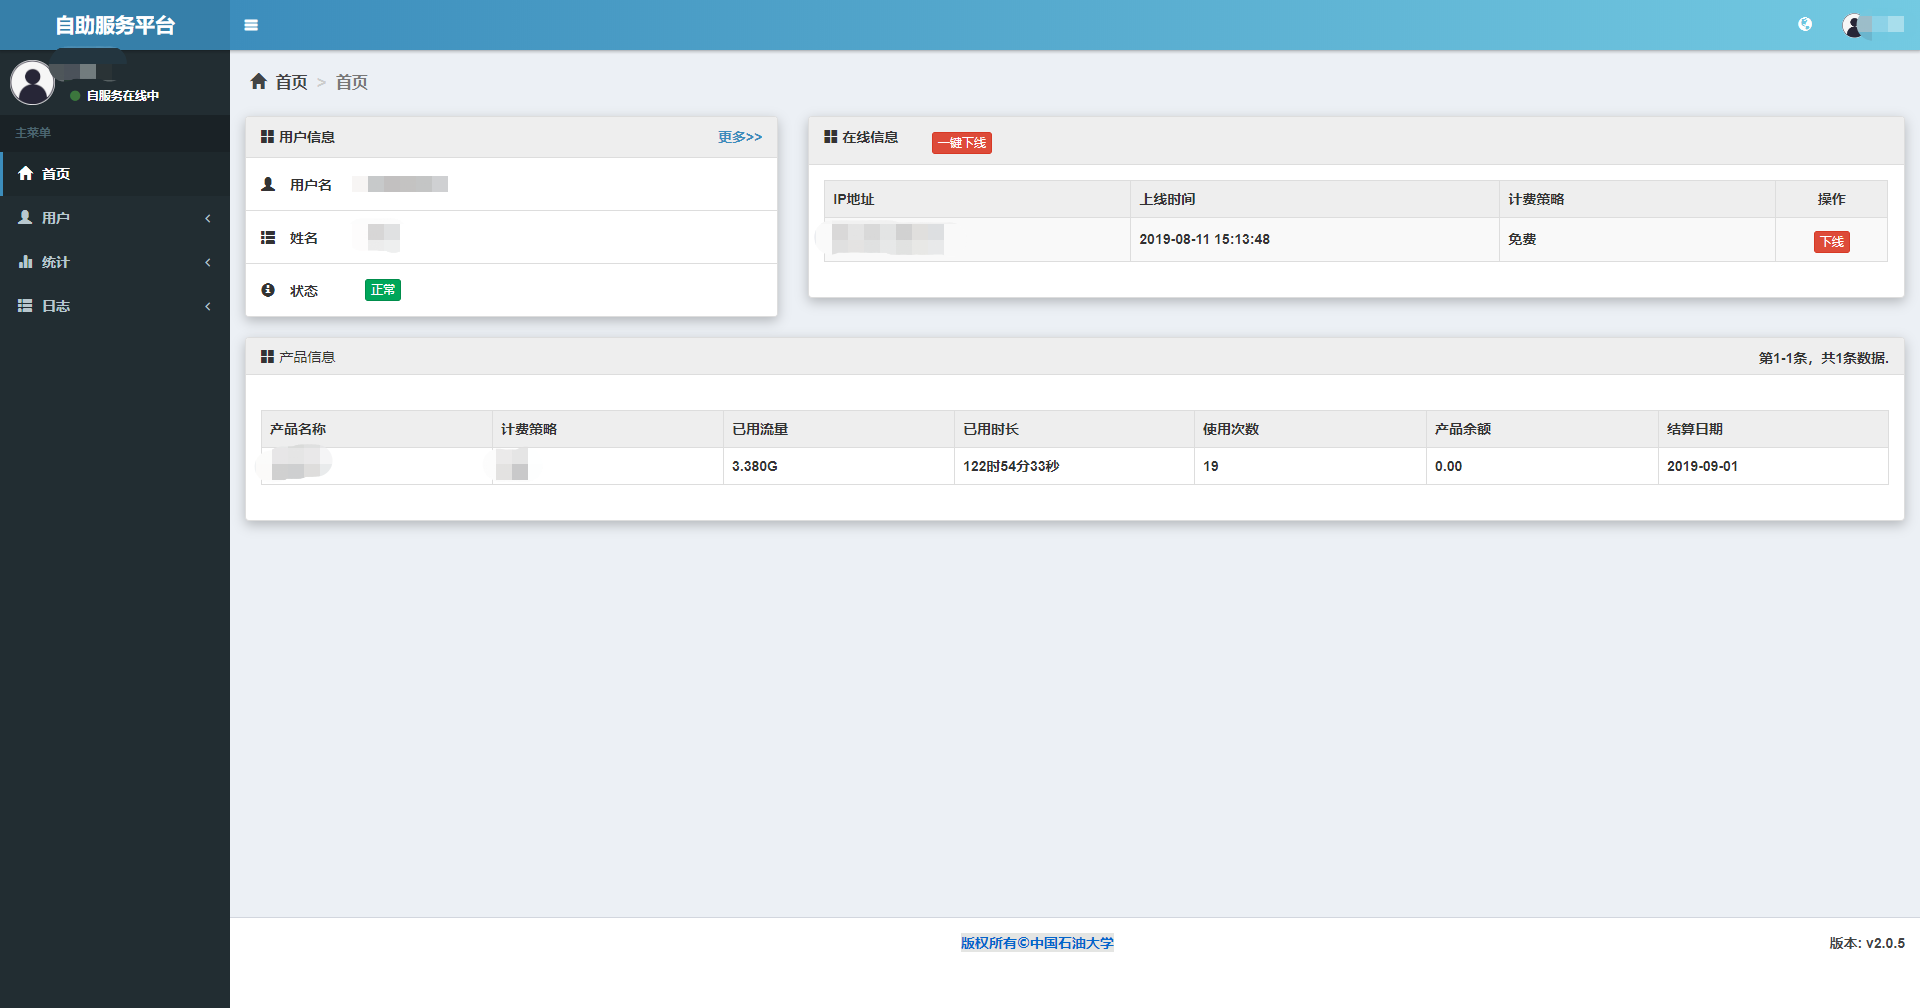Image resolution: width=1920 pixels, height=1008 pixels.
Task: Click 下线 button in the online session row
Action: (x=1831, y=242)
